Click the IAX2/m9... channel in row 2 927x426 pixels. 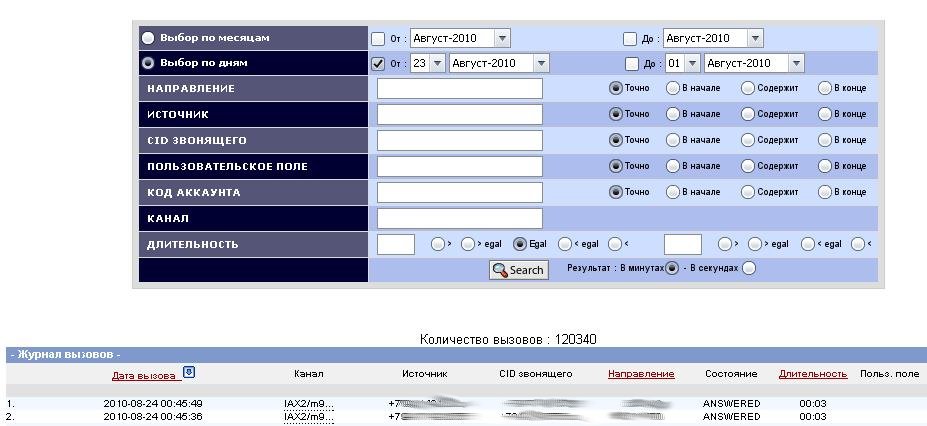(308, 417)
